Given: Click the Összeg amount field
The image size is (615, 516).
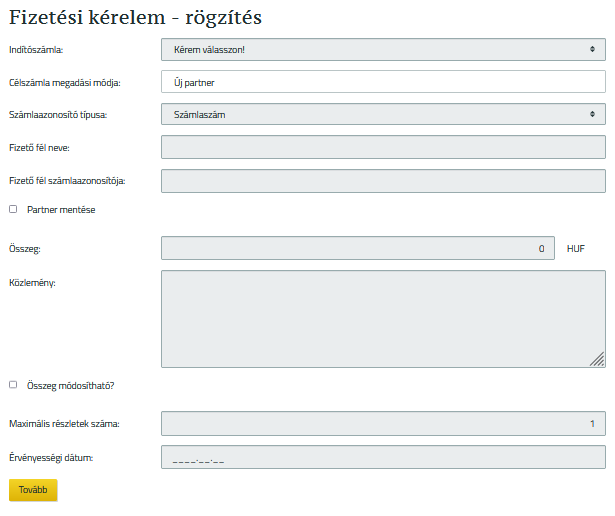Looking at the screenshot, I should point(357,248).
